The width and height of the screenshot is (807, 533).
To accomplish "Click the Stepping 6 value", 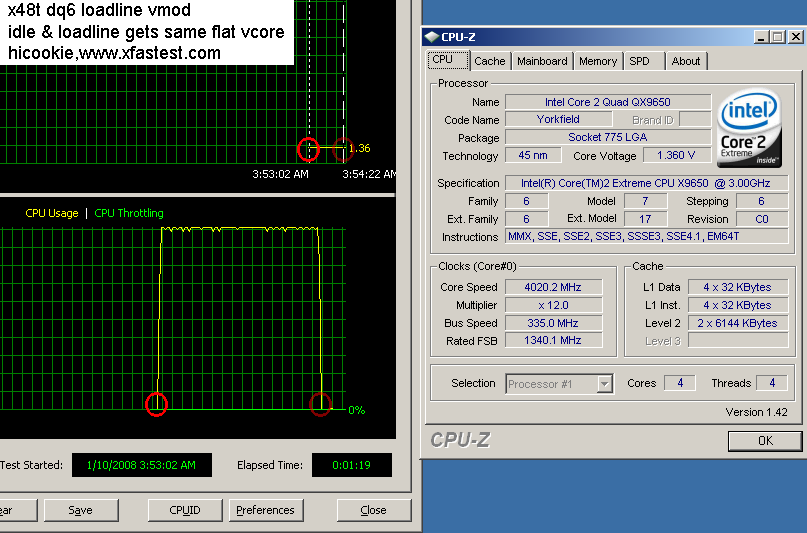I will 762,201.
